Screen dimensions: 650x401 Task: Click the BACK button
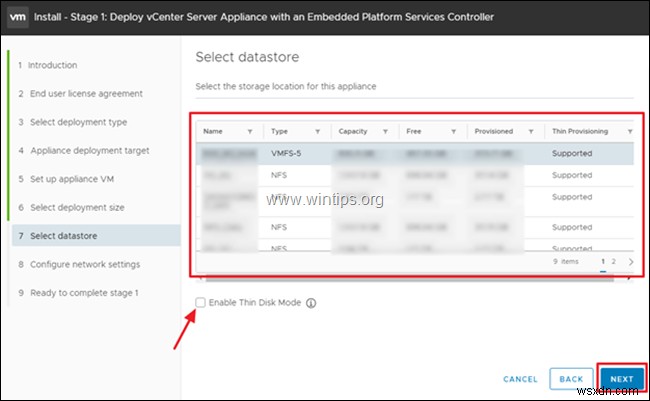pyautogui.click(x=571, y=379)
